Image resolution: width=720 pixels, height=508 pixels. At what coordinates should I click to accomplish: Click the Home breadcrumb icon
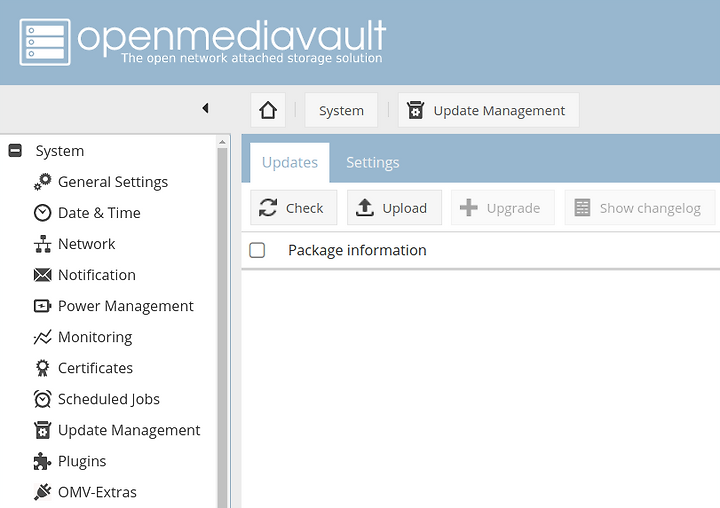pyautogui.click(x=268, y=110)
